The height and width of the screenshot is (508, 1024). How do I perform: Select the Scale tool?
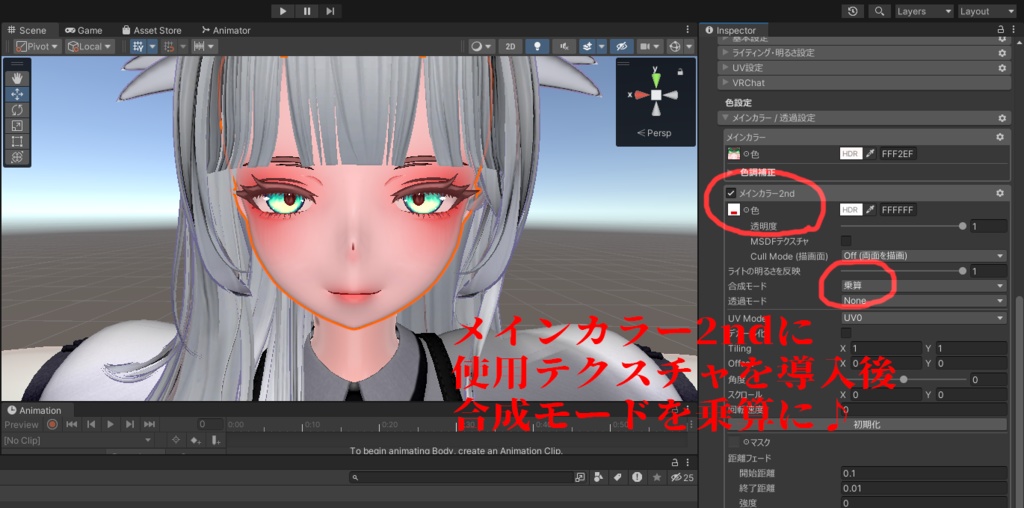[17, 125]
